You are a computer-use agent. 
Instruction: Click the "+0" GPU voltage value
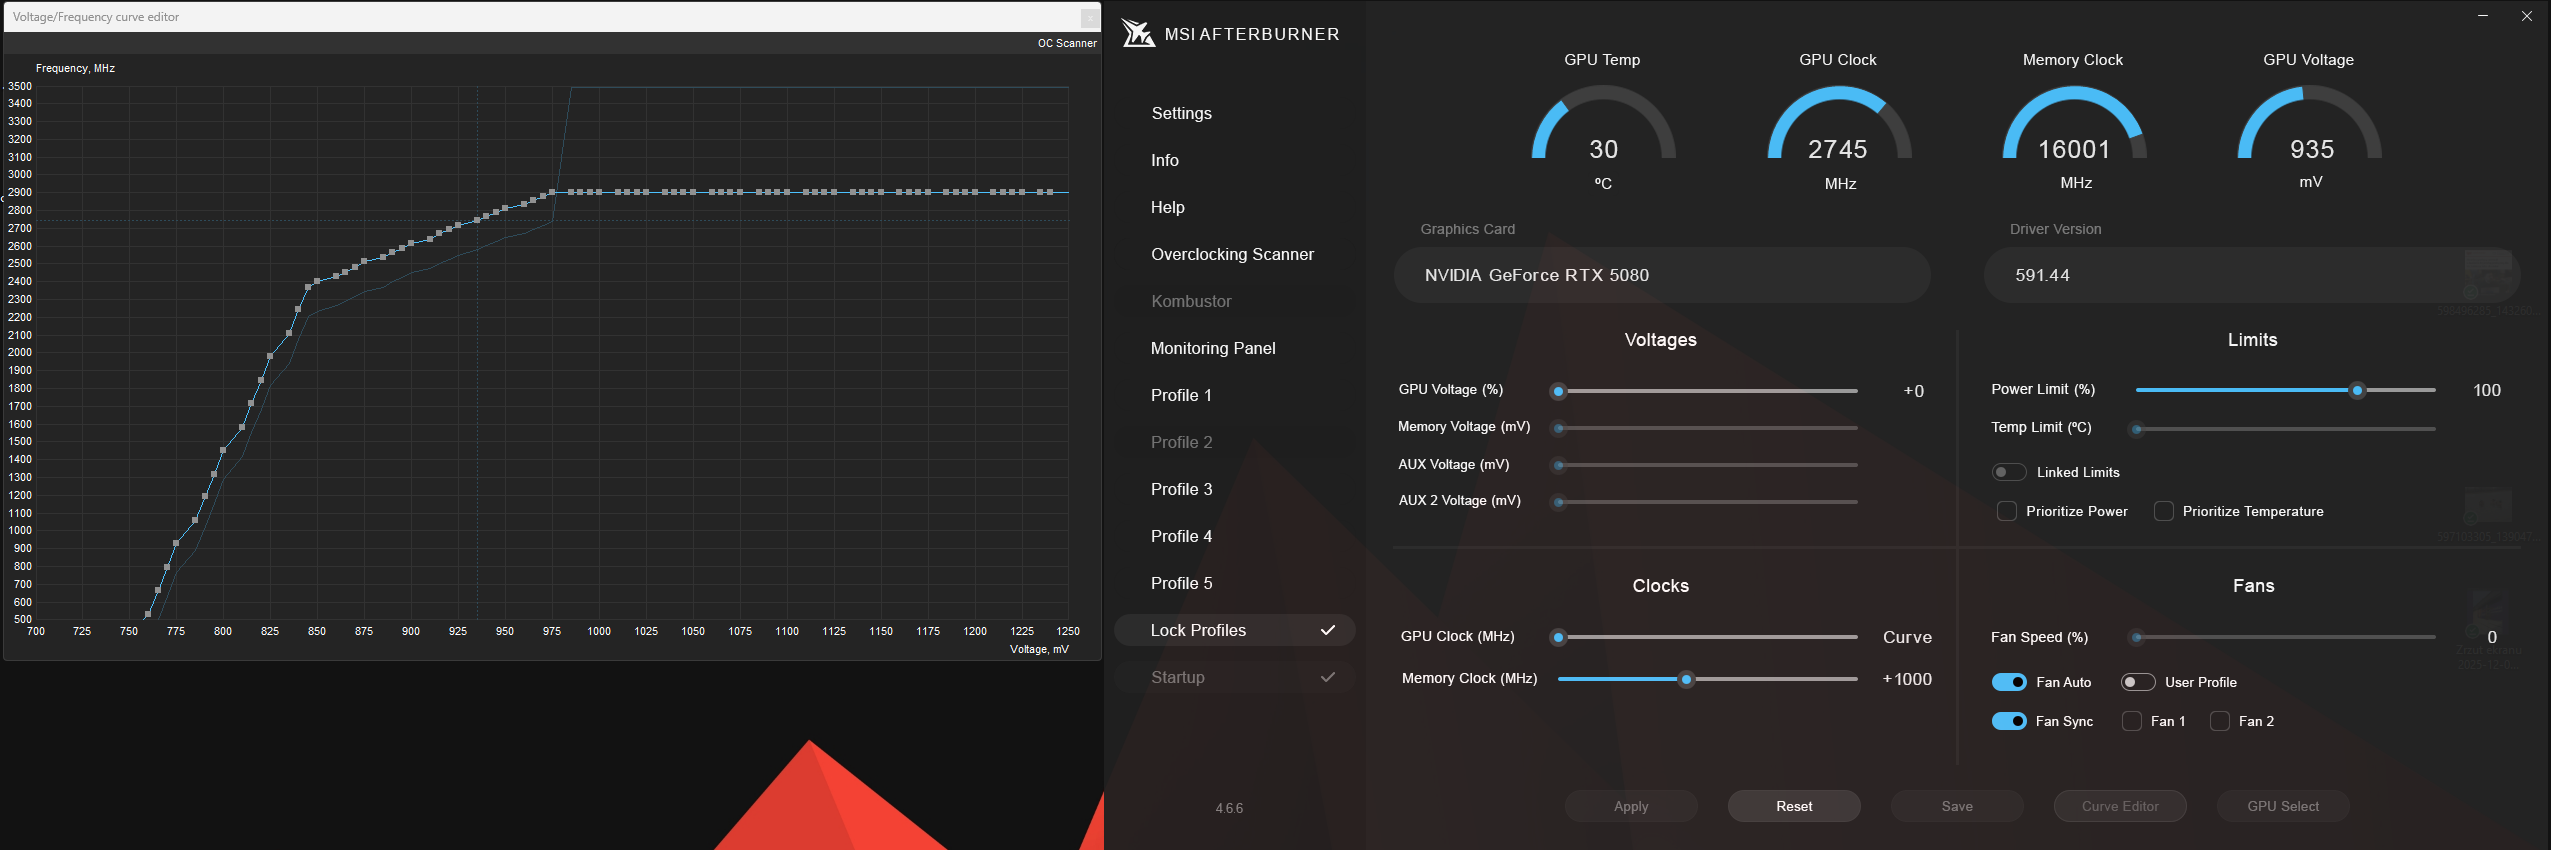point(1913,391)
